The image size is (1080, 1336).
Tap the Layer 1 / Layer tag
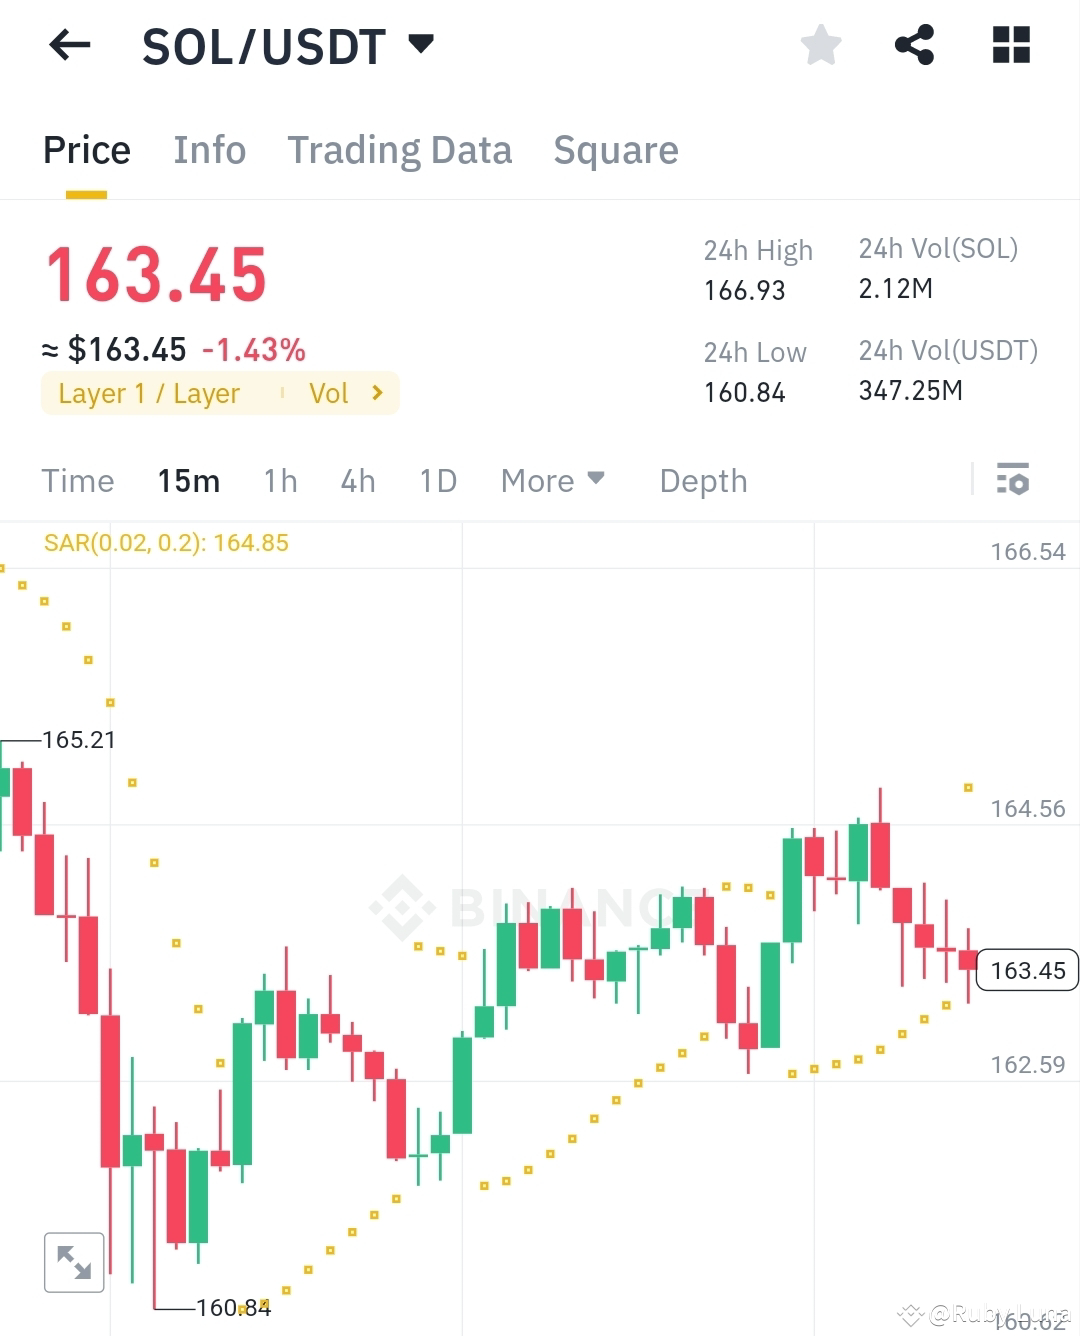coord(148,393)
